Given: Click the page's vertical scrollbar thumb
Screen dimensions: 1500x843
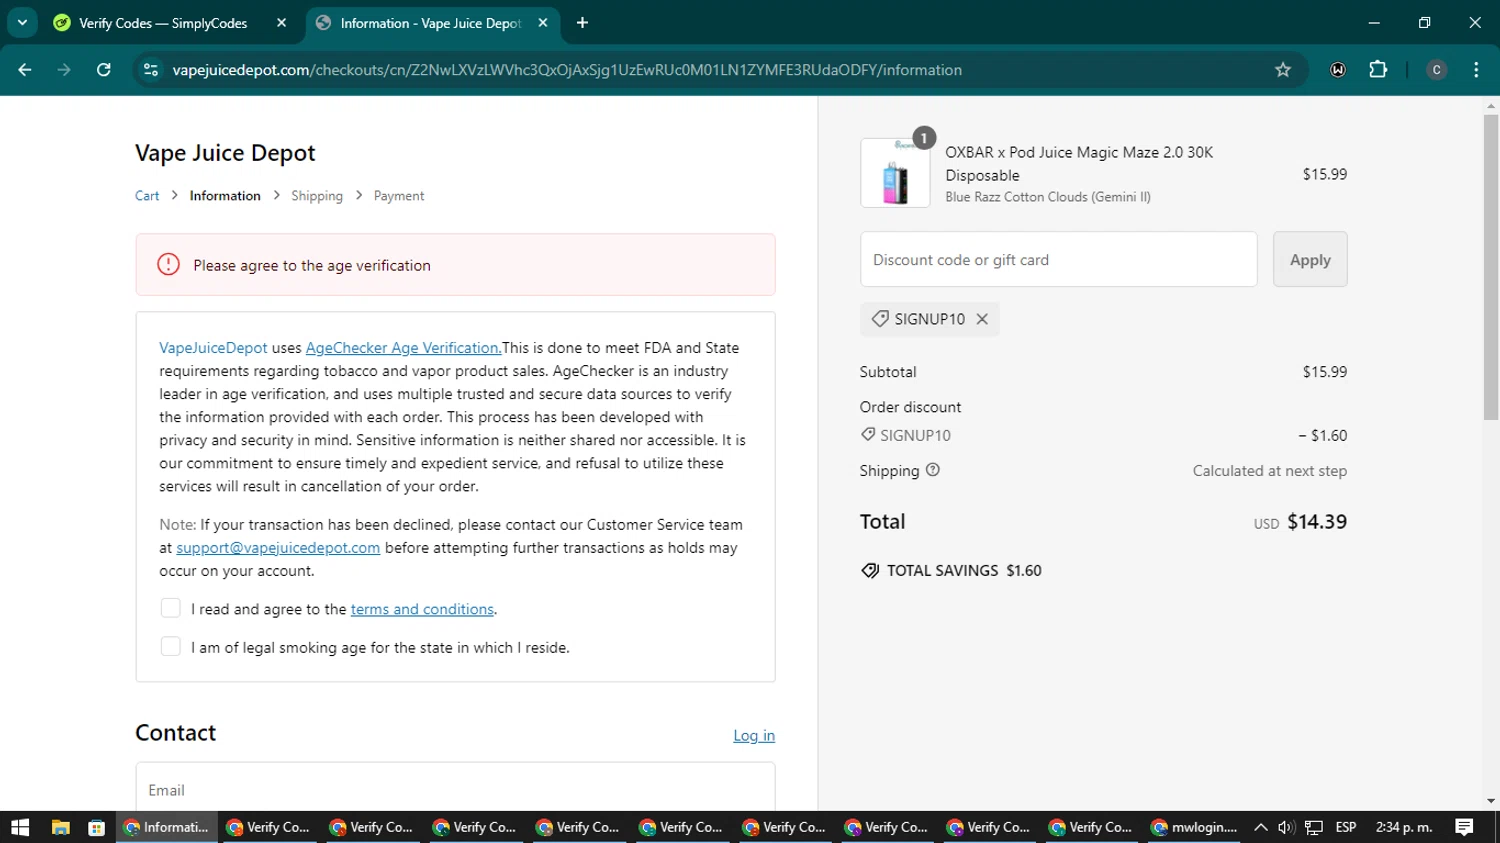Looking at the screenshot, I should [x=1491, y=267].
